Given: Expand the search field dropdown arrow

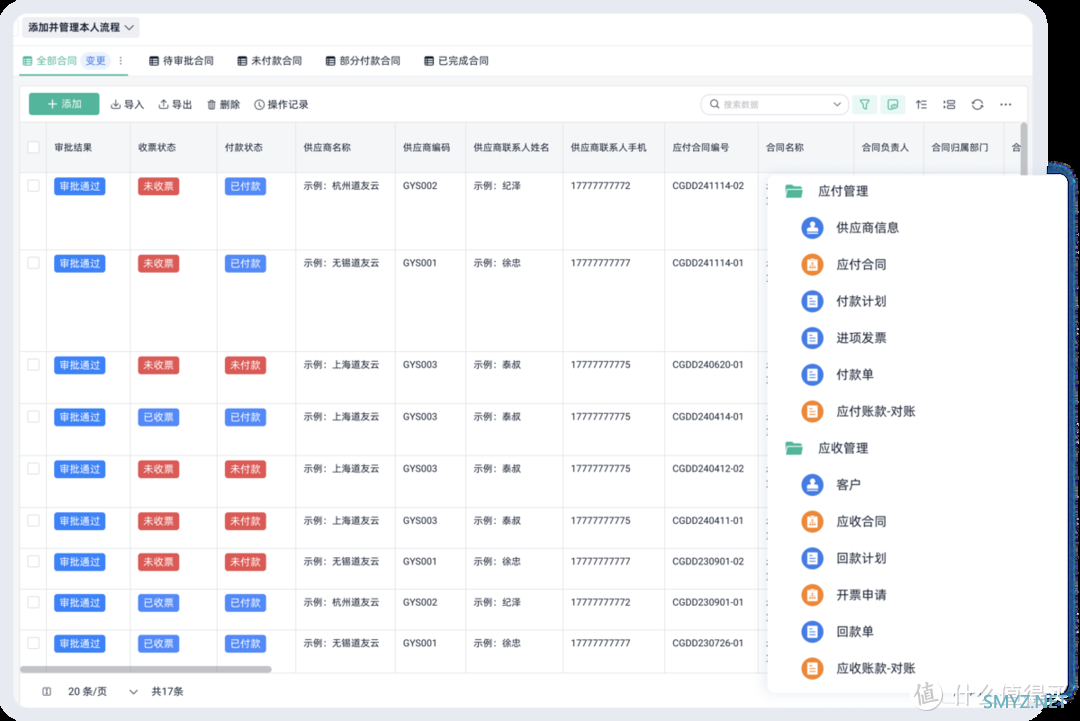Looking at the screenshot, I should point(837,105).
